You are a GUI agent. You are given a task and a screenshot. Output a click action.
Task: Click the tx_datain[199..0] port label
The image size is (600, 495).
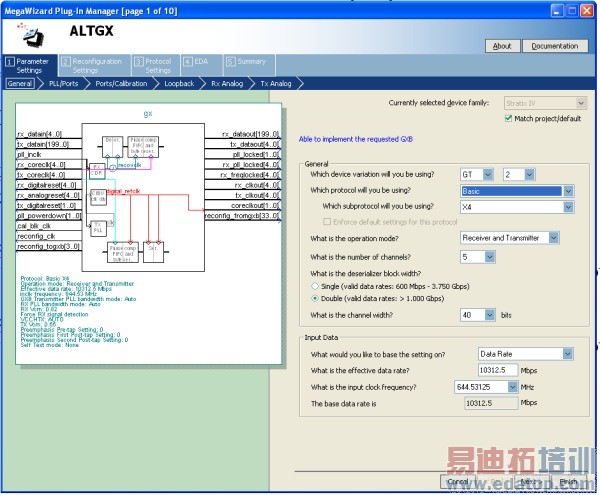(x=43, y=144)
